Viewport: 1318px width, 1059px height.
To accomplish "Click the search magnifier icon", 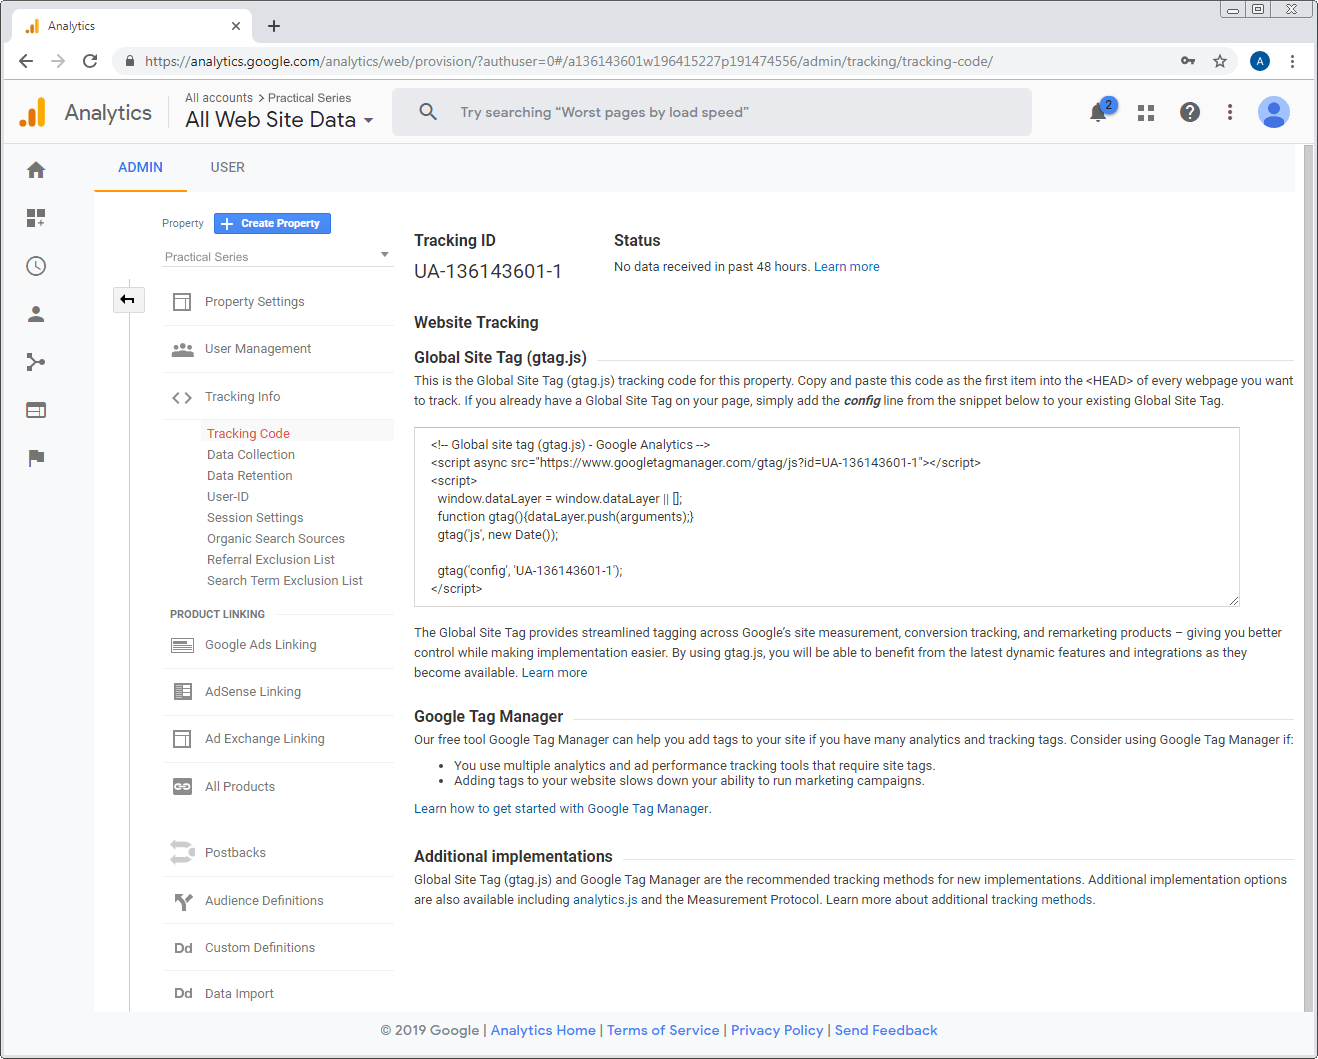I will (428, 112).
